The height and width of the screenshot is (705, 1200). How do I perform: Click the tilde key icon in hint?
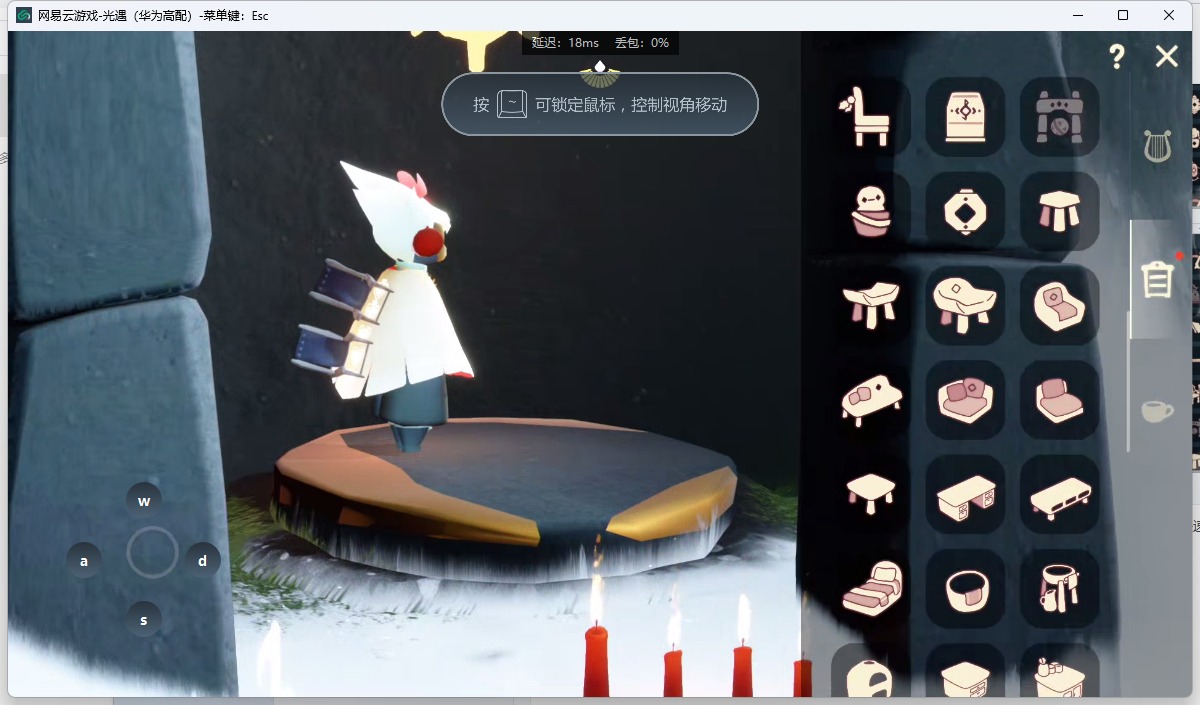512,104
